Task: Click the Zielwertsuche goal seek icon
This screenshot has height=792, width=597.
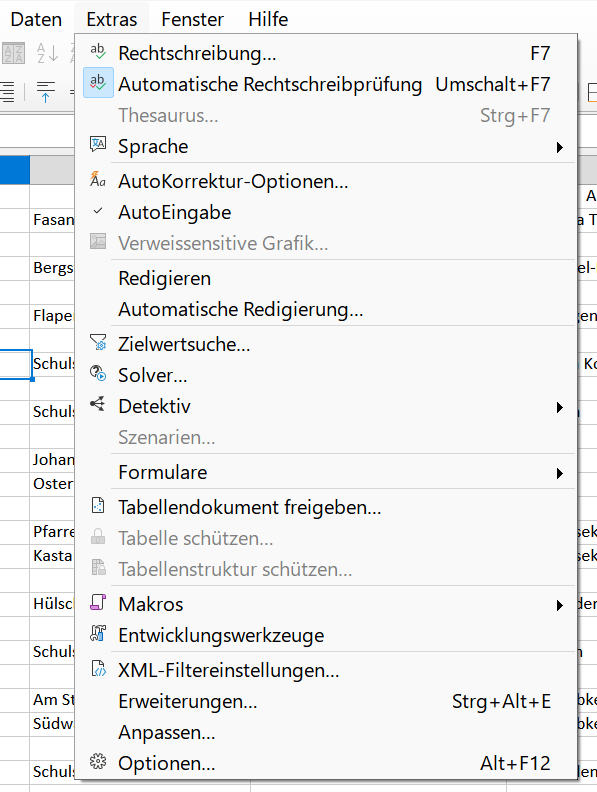Action: tap(98, 343)
